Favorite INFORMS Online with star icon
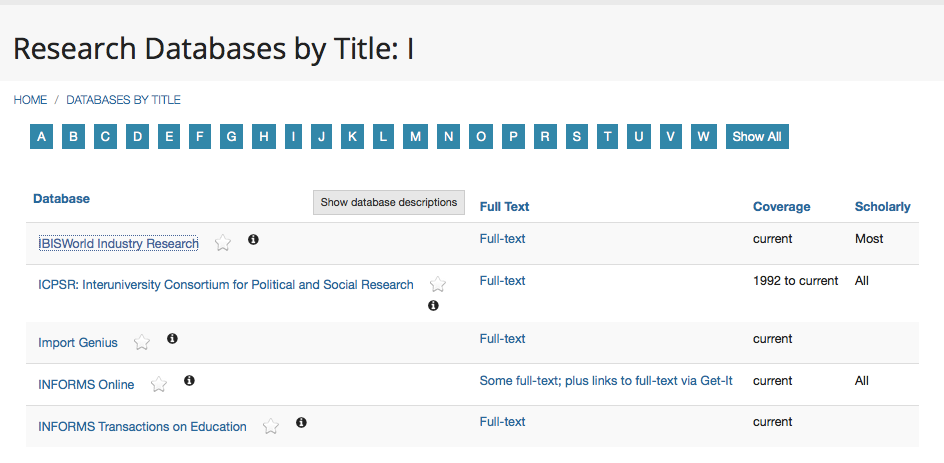This screenshot has width=944, height=463. pos(158,384)
